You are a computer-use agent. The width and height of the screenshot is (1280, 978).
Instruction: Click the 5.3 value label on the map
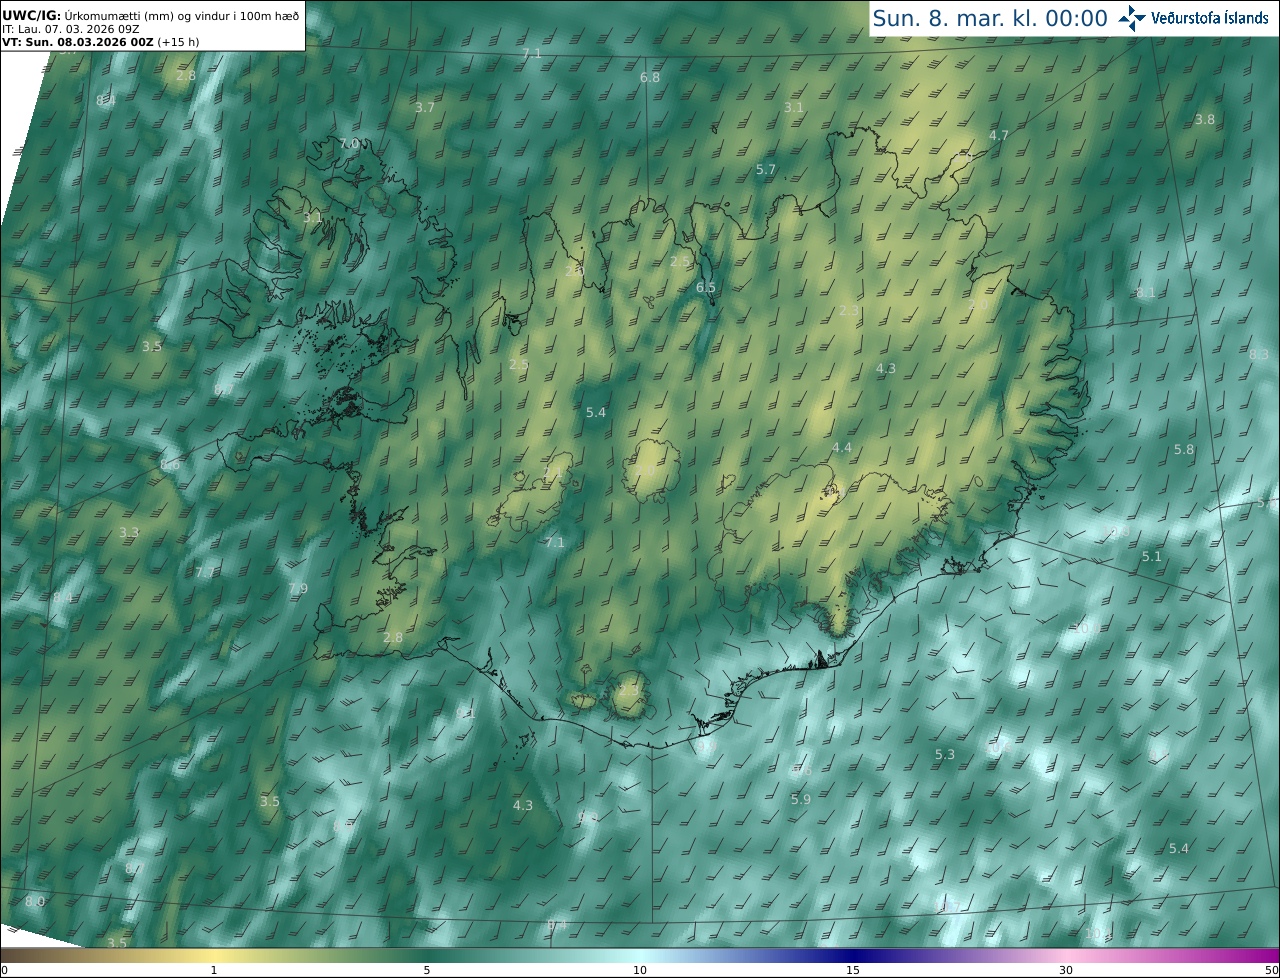945,754
